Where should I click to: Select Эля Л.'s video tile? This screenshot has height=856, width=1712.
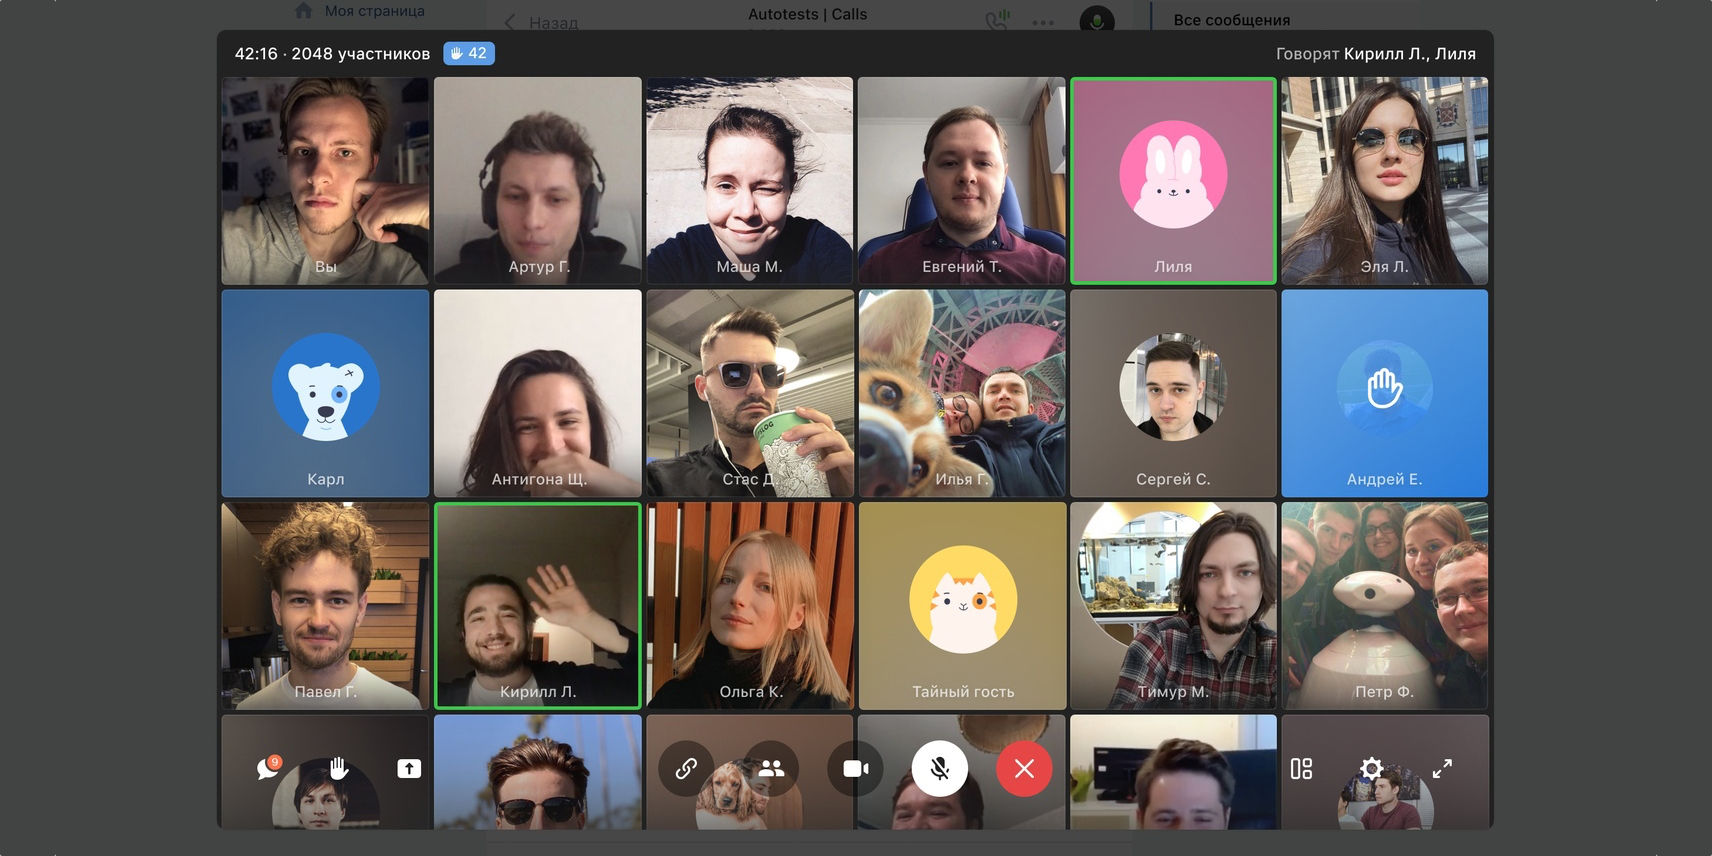pos(1384,180)
